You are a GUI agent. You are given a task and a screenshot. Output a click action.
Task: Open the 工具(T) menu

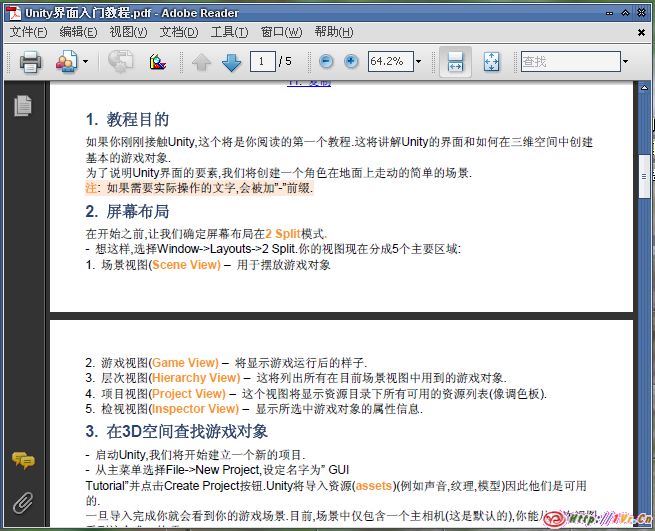pos(230,32)
